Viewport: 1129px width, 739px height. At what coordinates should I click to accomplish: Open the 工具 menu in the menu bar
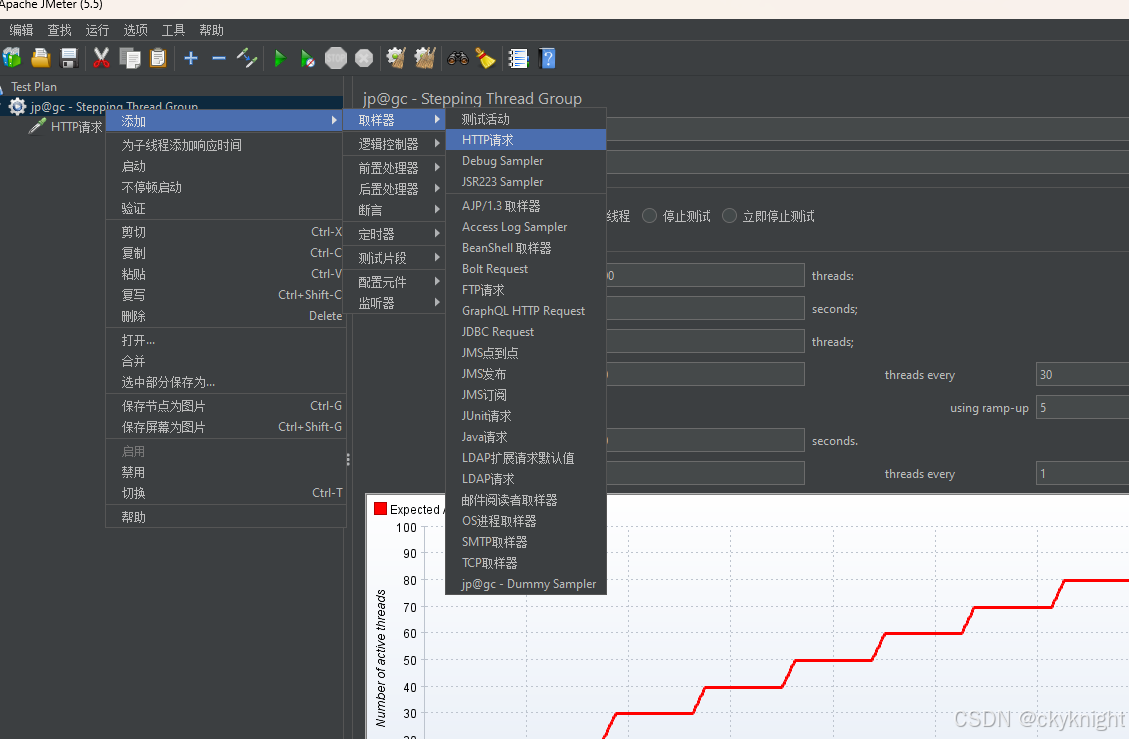click(173, 29)
